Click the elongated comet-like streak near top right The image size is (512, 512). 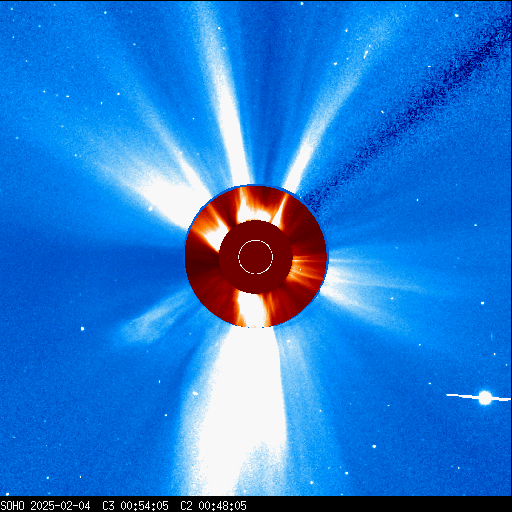coord(367,53)
